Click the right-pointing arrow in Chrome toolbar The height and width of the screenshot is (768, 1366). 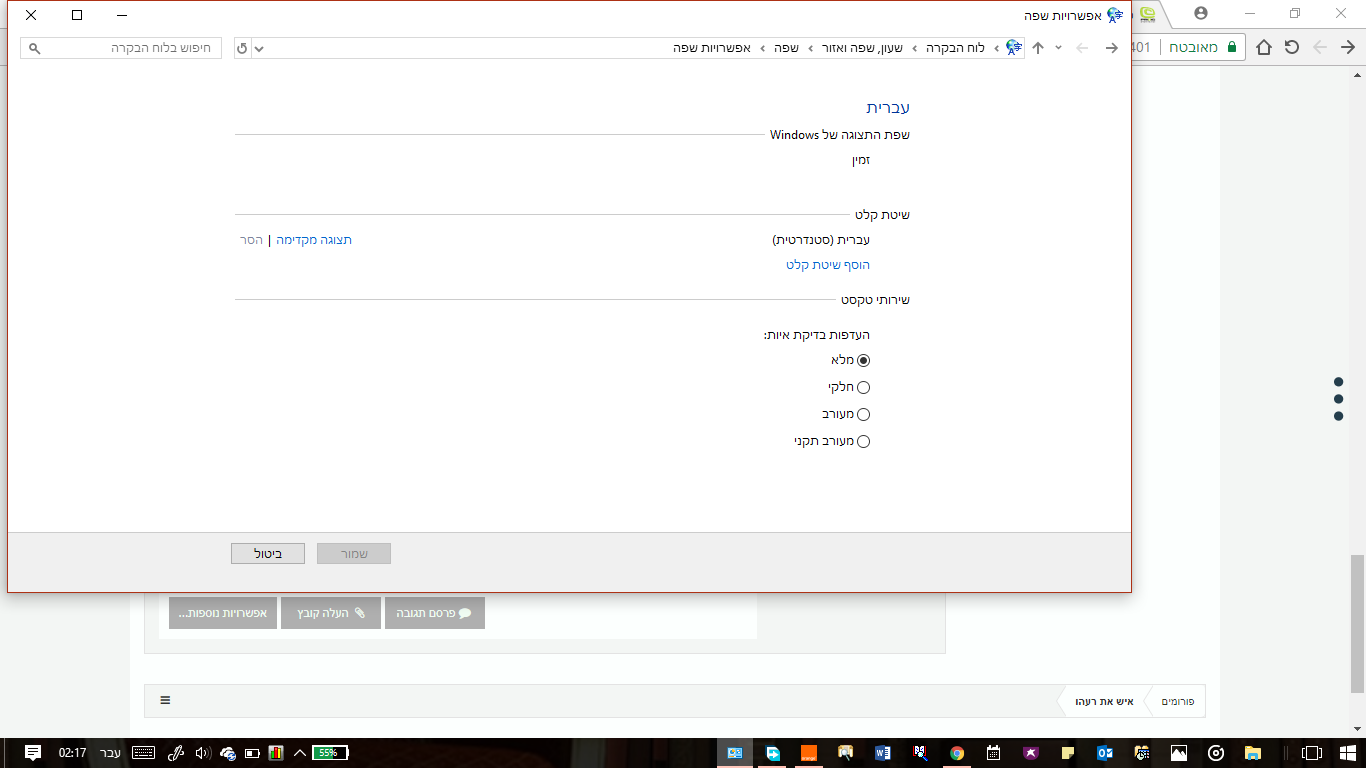pos(1347,47)
